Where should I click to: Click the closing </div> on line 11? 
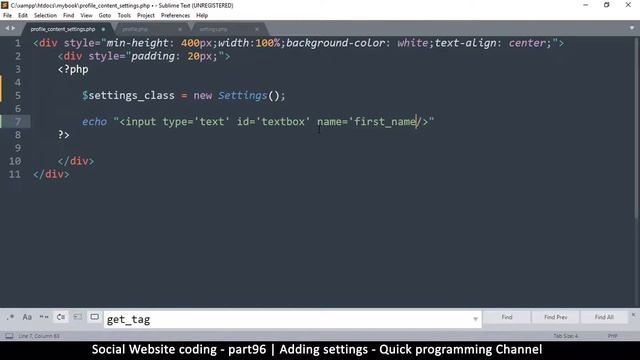tap(51, 174)
